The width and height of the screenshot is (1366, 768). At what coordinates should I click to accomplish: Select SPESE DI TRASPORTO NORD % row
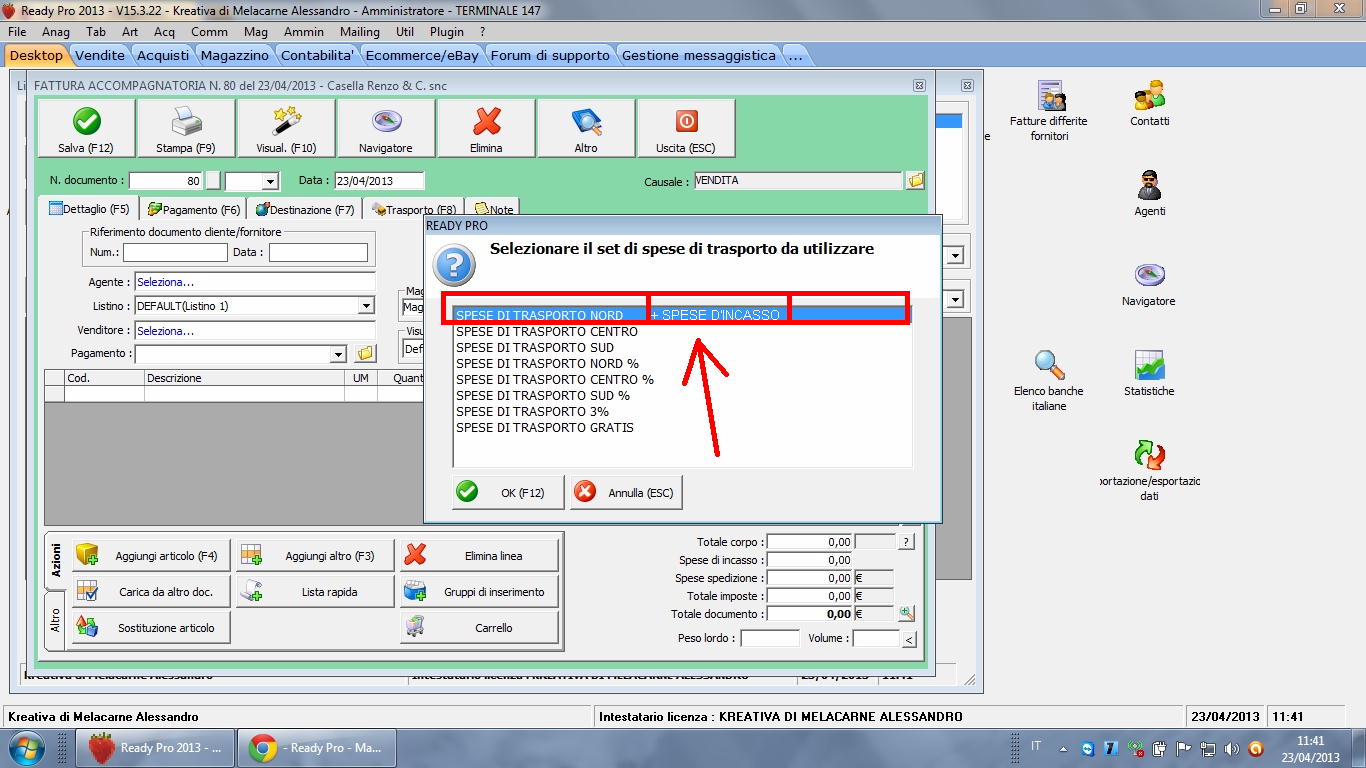tap(682, 363)
